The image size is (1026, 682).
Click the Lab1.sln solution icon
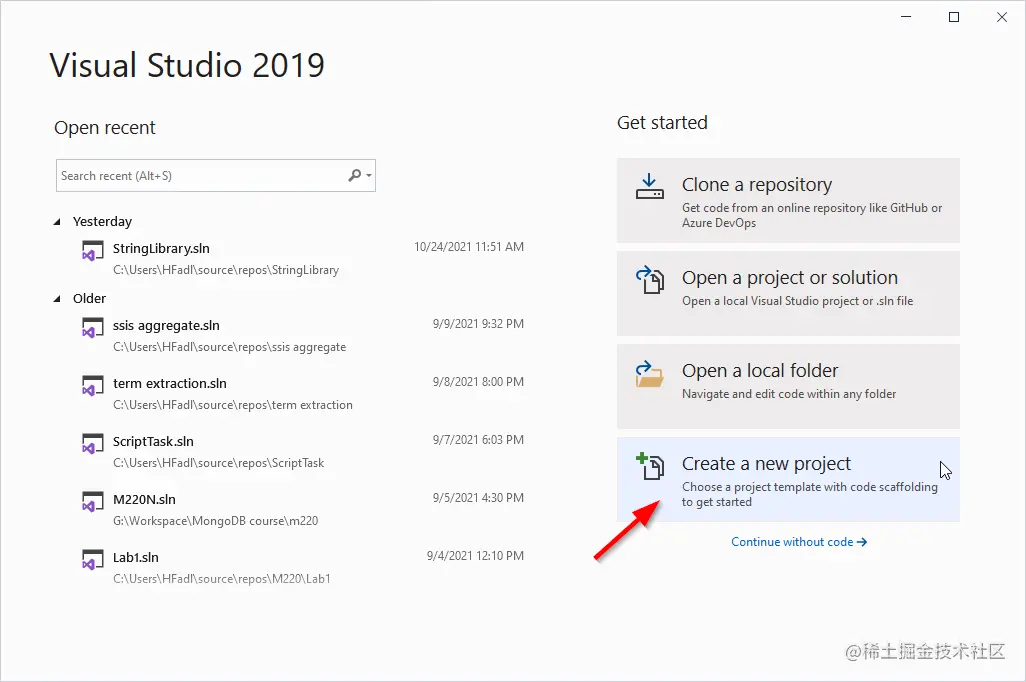coord(92,560)
